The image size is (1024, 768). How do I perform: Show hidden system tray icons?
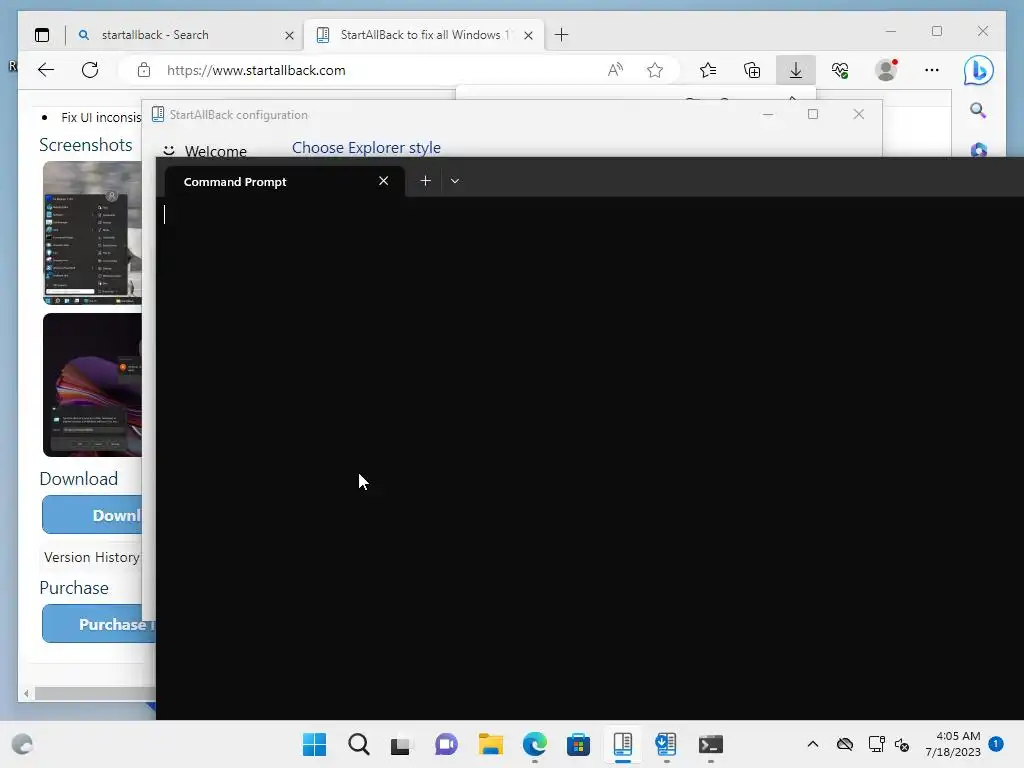pyautogui.click(x=812, y=744)
